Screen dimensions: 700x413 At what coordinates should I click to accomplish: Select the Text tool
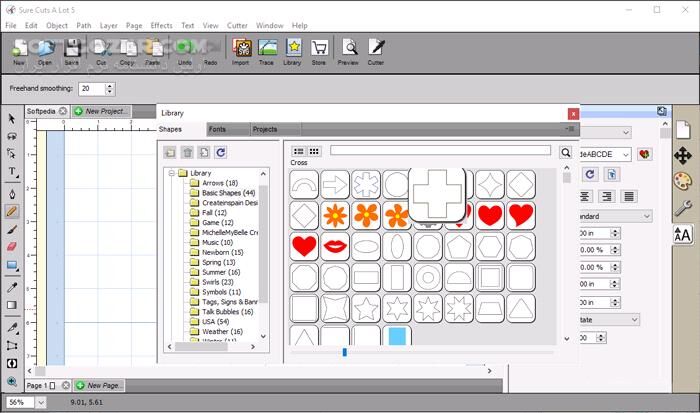(12, 172)
